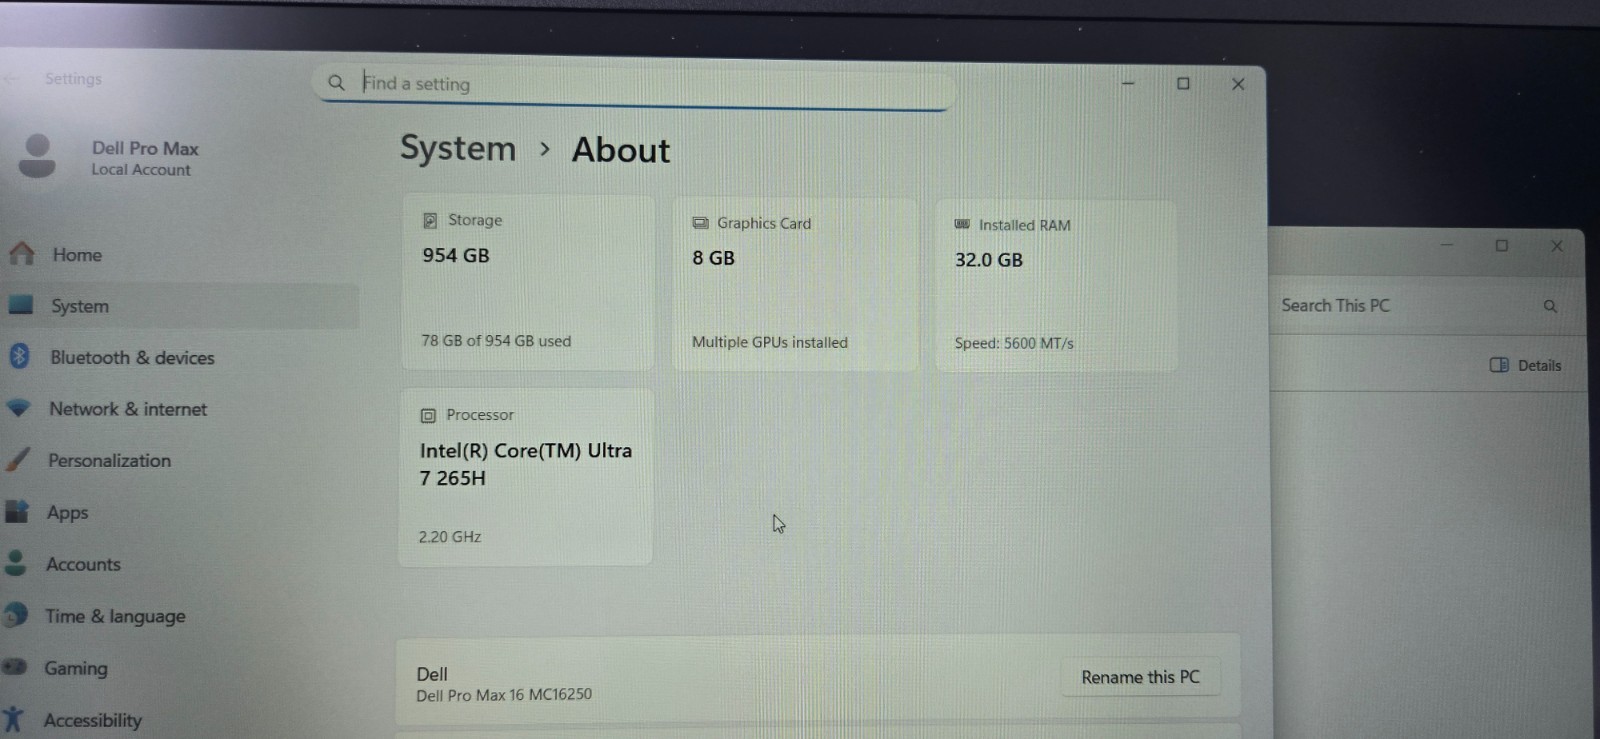Click the Accounts person icon

click(x=15, y=563)
